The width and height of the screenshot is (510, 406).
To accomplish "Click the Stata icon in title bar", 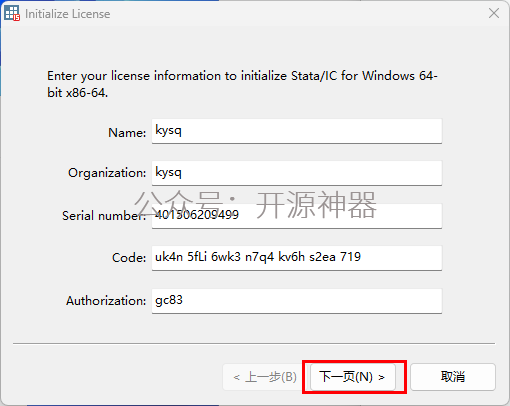I will 12,13.
